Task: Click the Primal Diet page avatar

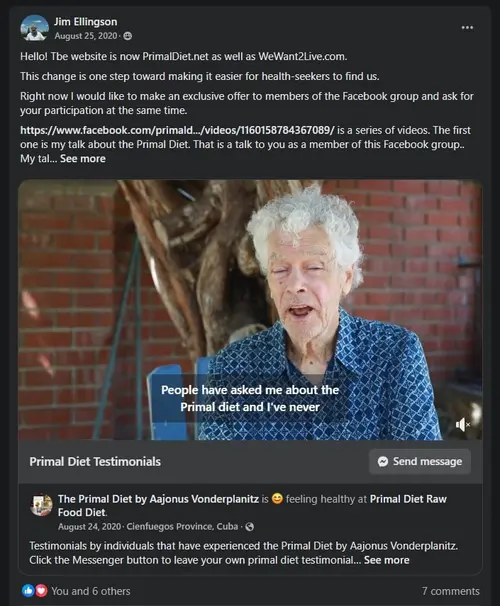Action: click(41, 505)
